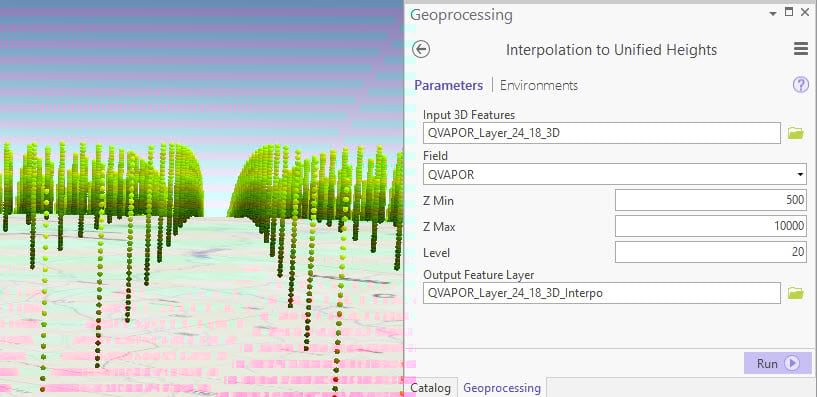Click the Output Feature Layer text box

(x=602, y=293)
